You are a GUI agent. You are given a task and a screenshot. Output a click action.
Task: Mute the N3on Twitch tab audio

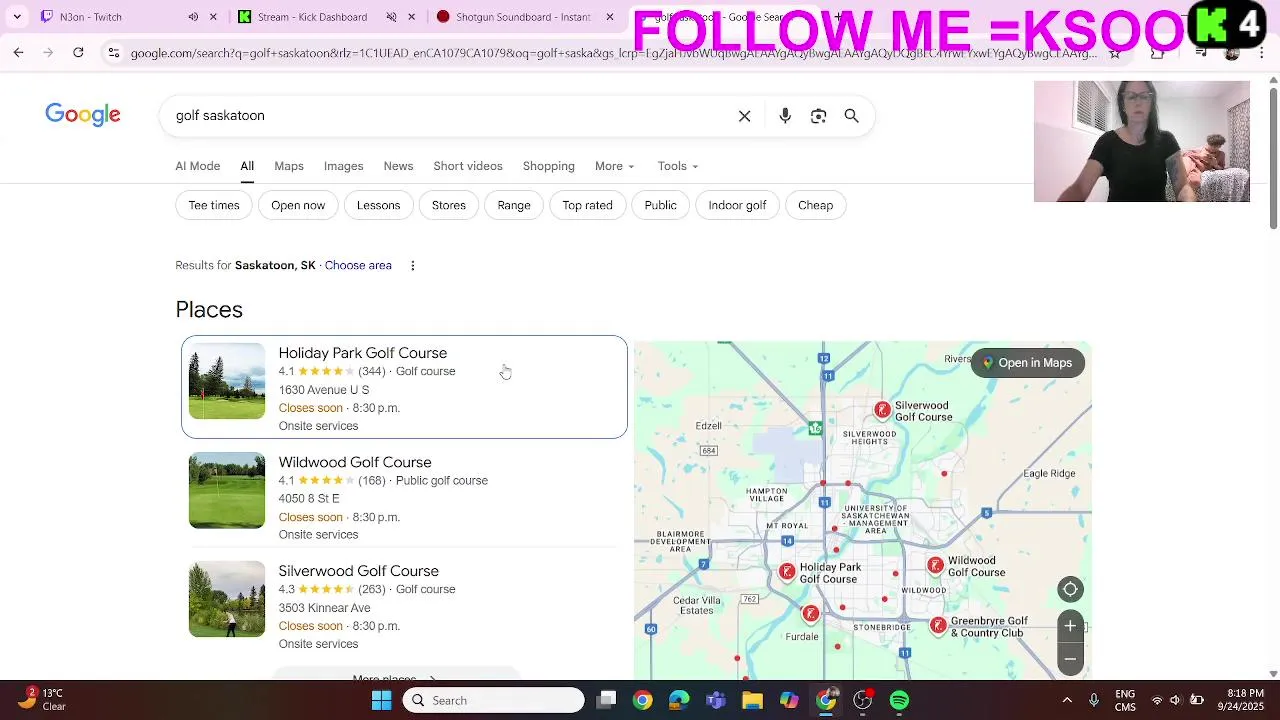point(193,17)
